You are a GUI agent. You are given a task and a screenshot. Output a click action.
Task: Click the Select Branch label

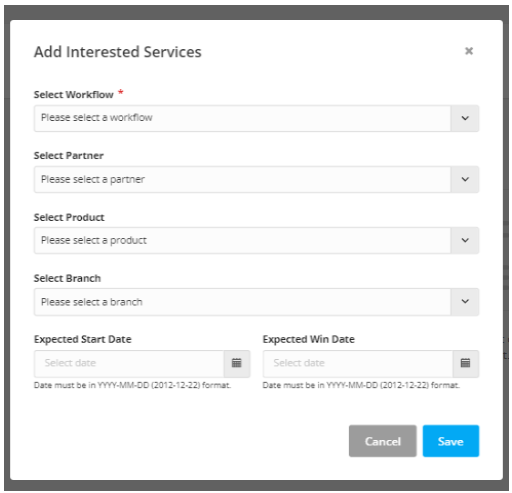(67, 278)
